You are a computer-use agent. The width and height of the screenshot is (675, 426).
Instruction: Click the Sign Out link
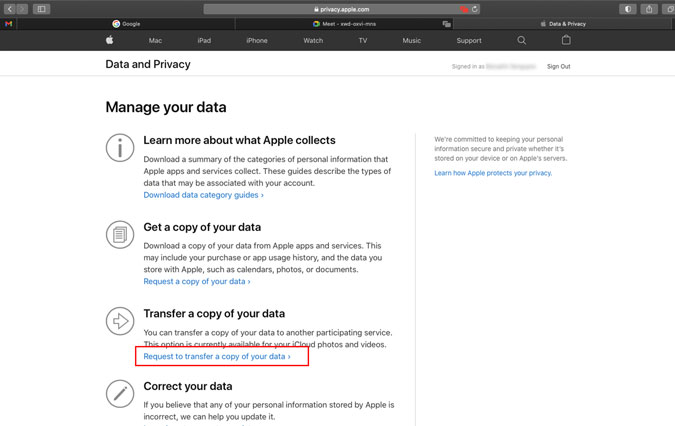(558, 66)
